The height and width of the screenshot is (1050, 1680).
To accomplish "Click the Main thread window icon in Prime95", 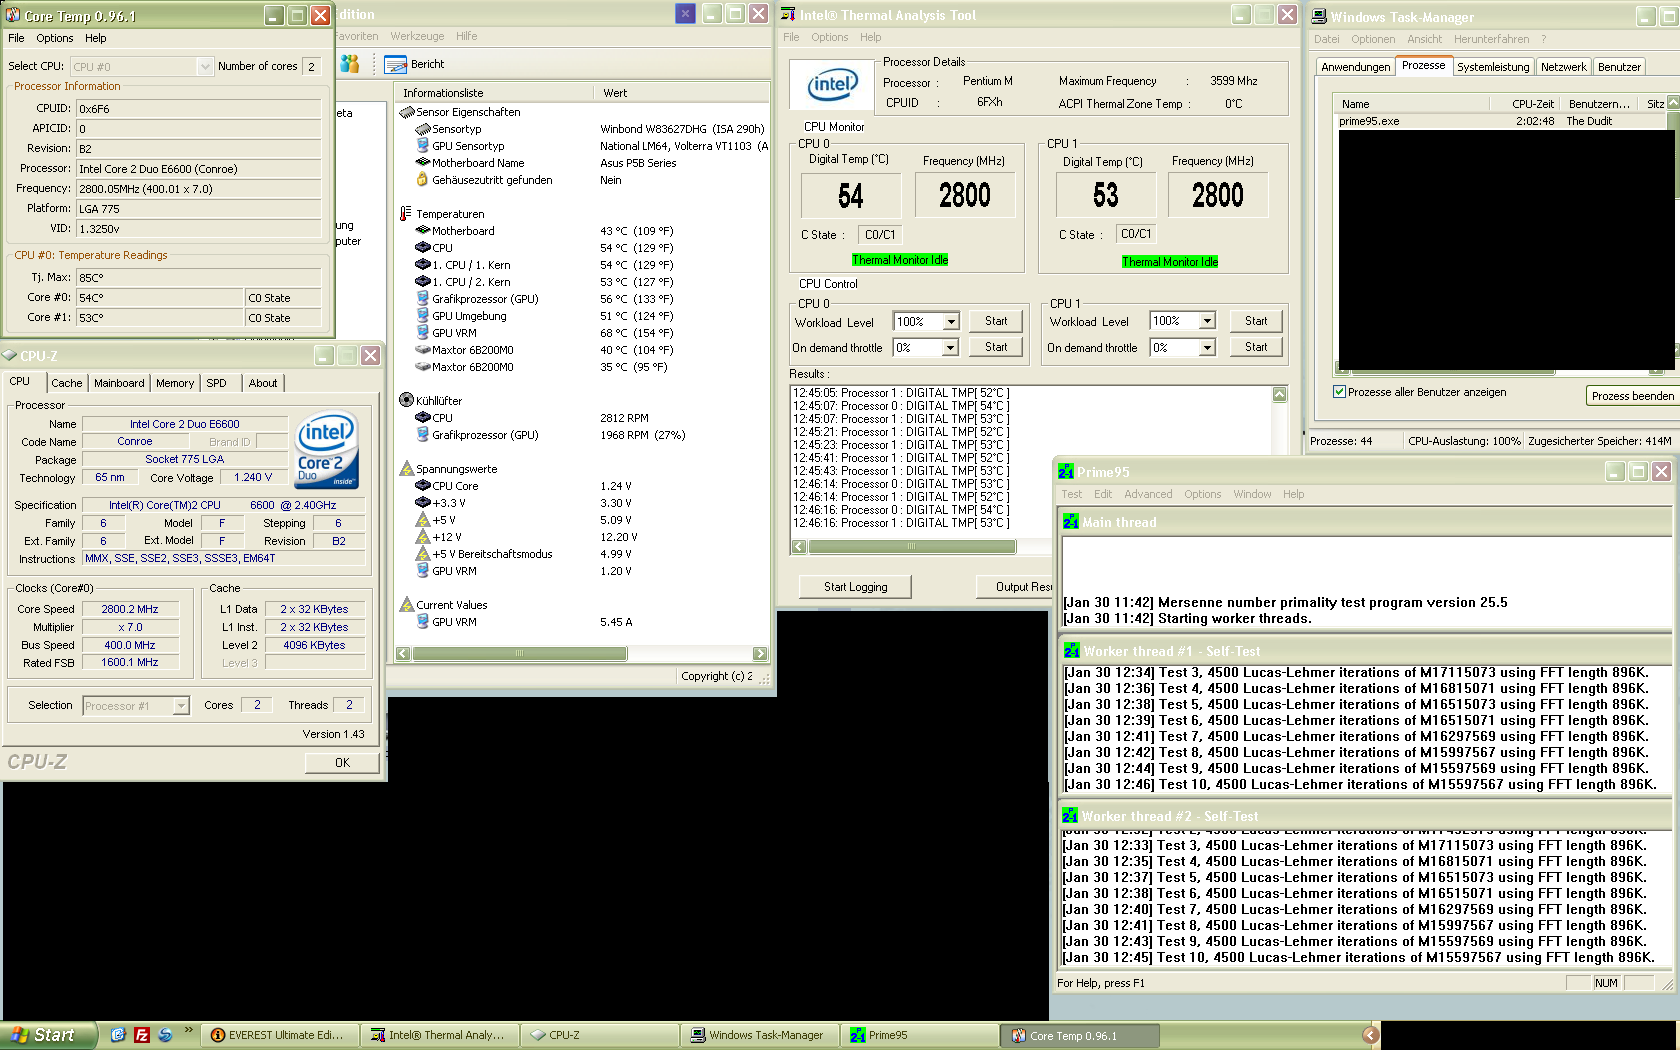I will click(x=1071, y=522).
